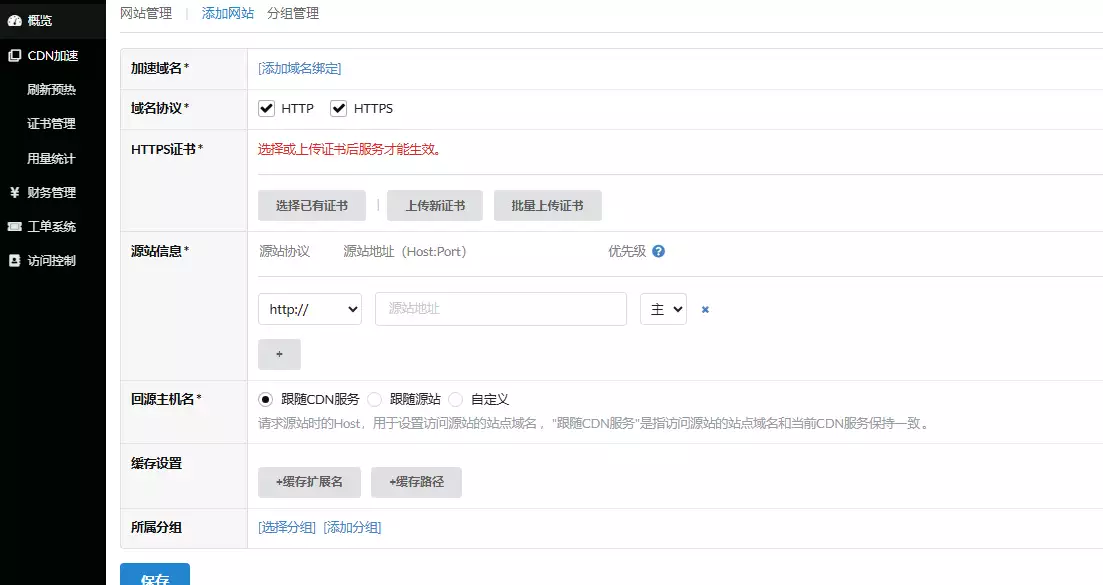
Task: Click the ticket icon for 工单系统
Action: (14, 227)
